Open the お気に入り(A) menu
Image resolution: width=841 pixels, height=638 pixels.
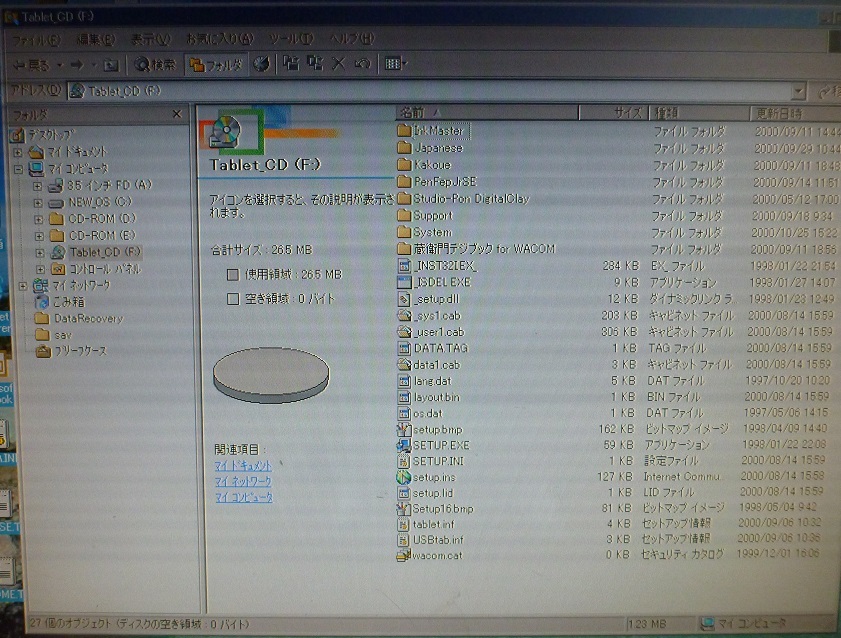click(x=219, y=39)
